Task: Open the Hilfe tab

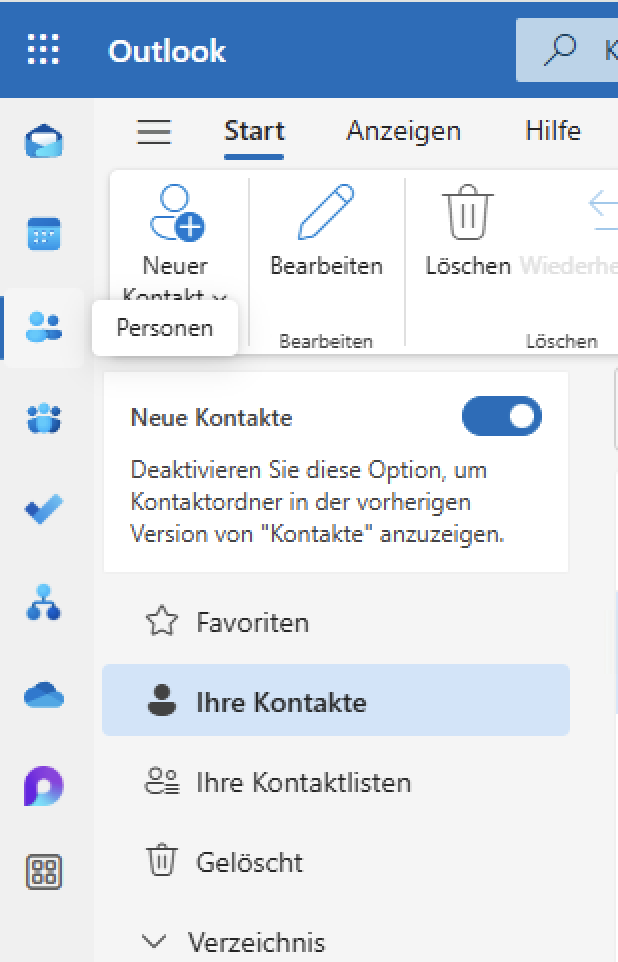Action: coord(552,131)
